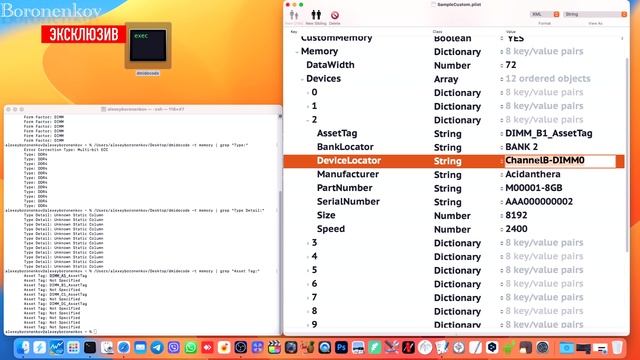The height and width of the screenshot is (360, 640).
Task: Select the Manufacturer key
Action: [348, 174]
